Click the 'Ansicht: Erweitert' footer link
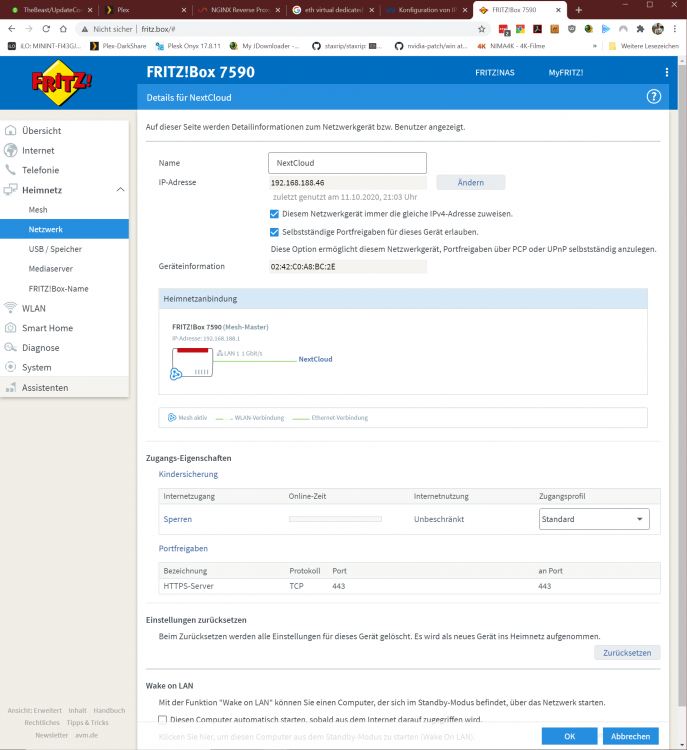The height and width of the screenshot is (750, 687). click(x=34, y=710)
